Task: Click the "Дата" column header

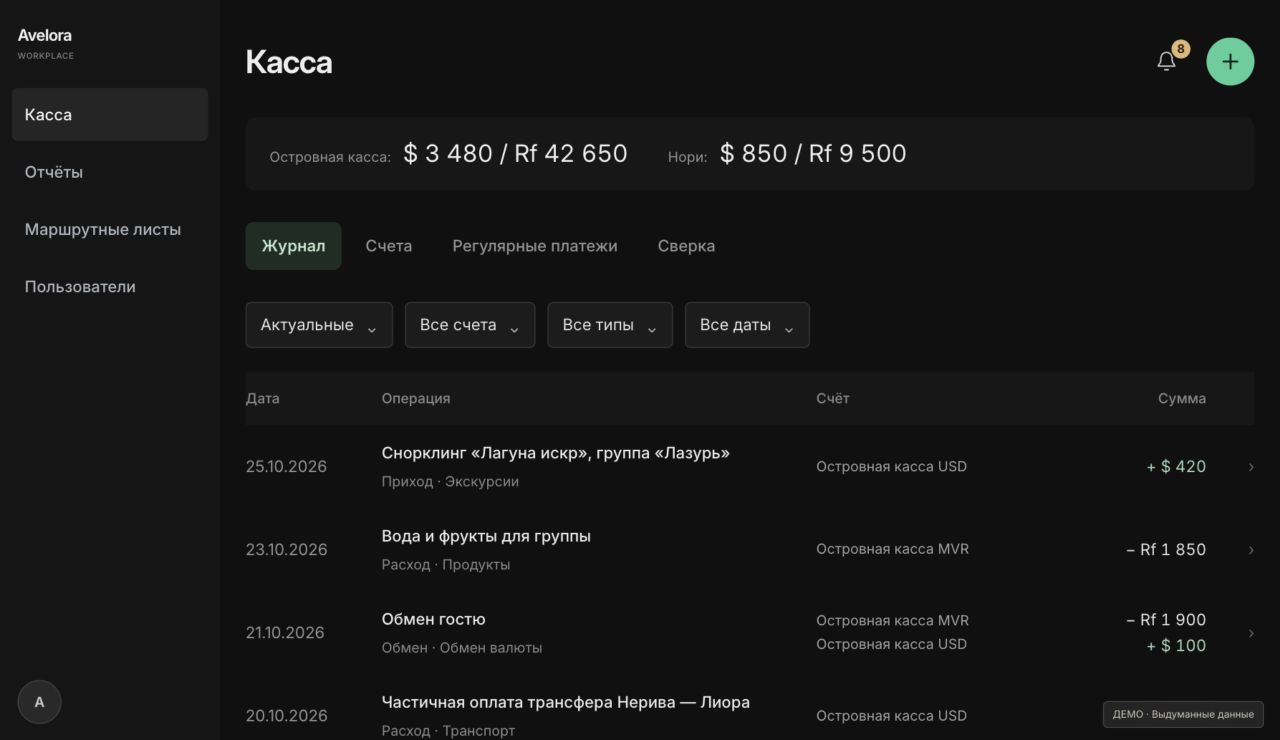Action: tap(263, 398)
